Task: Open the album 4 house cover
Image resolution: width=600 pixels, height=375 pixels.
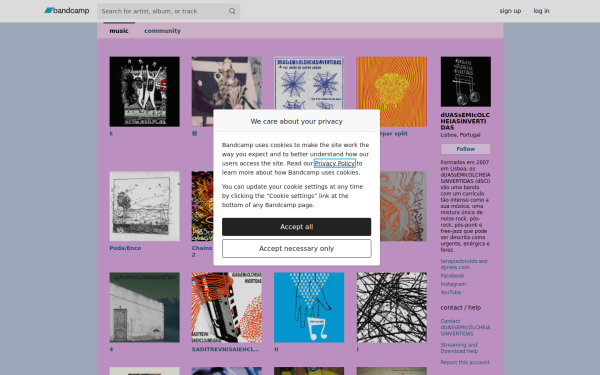Action: click(145, 307)
